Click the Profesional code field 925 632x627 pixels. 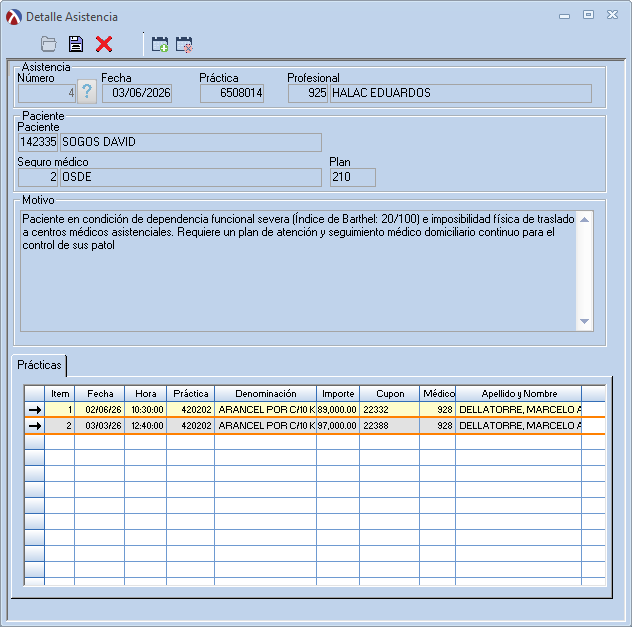coord(308,93)
